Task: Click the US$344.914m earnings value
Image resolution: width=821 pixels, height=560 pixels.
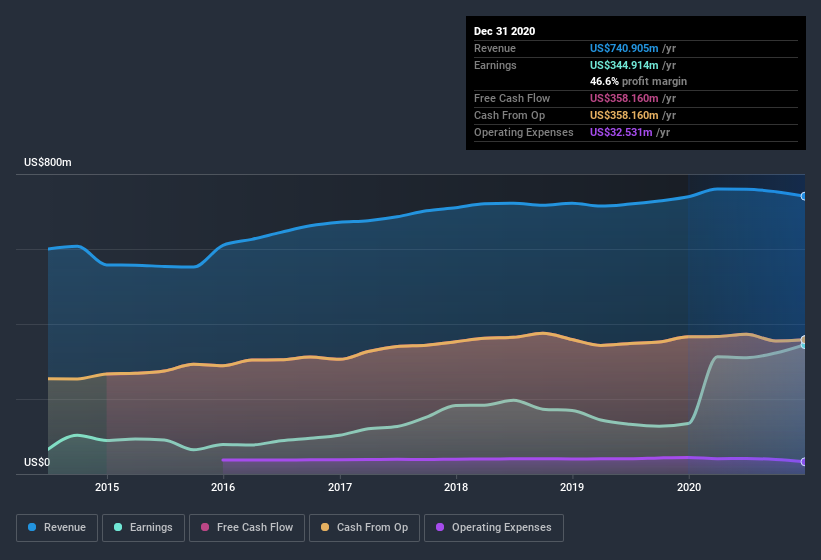Action: [624, 65]
